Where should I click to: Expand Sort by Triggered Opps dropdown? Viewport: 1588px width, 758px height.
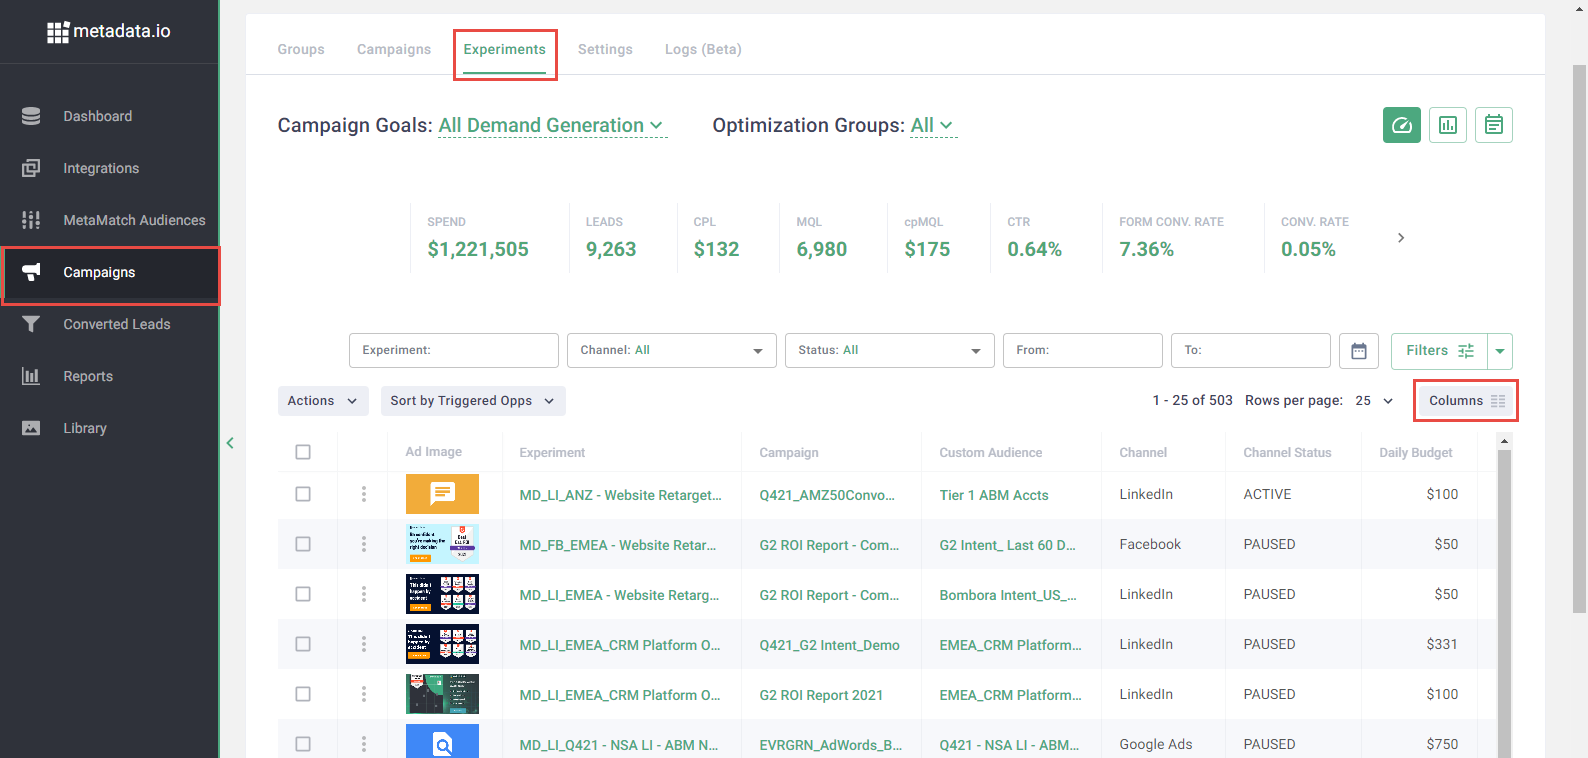click(x=472, y=401)
